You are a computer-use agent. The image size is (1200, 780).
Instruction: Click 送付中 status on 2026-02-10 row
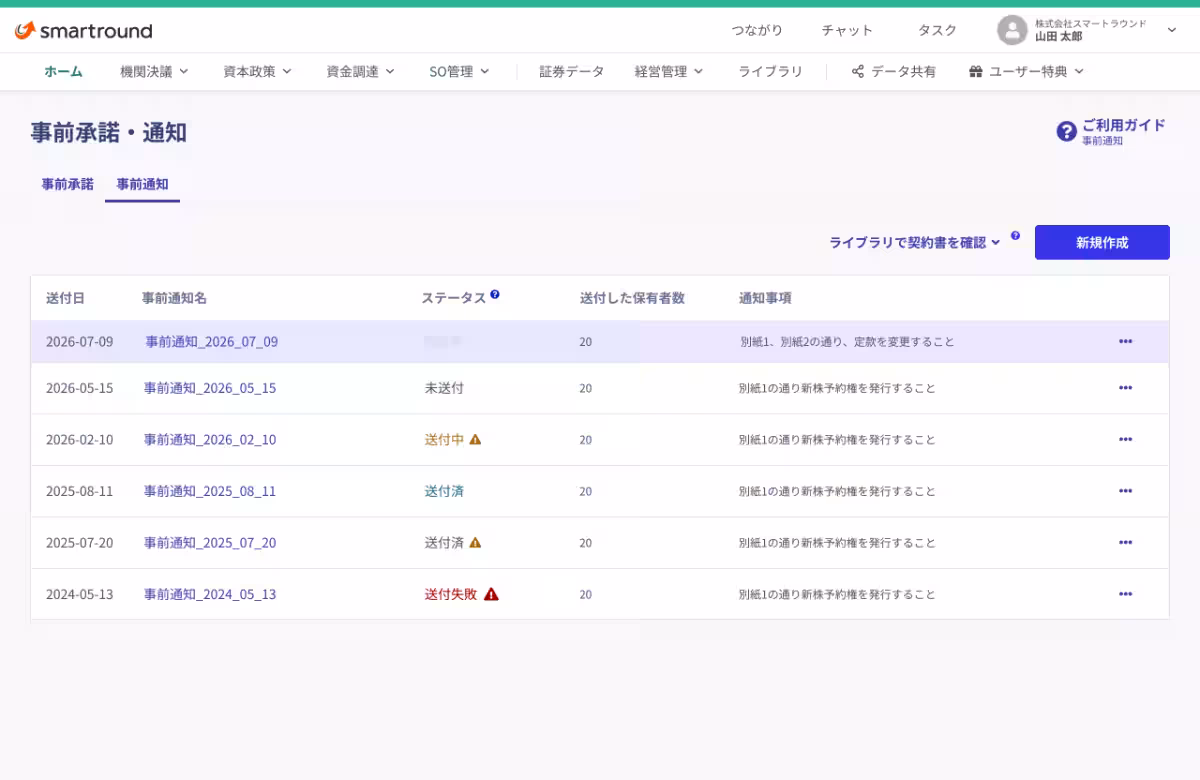coord(444,439)
